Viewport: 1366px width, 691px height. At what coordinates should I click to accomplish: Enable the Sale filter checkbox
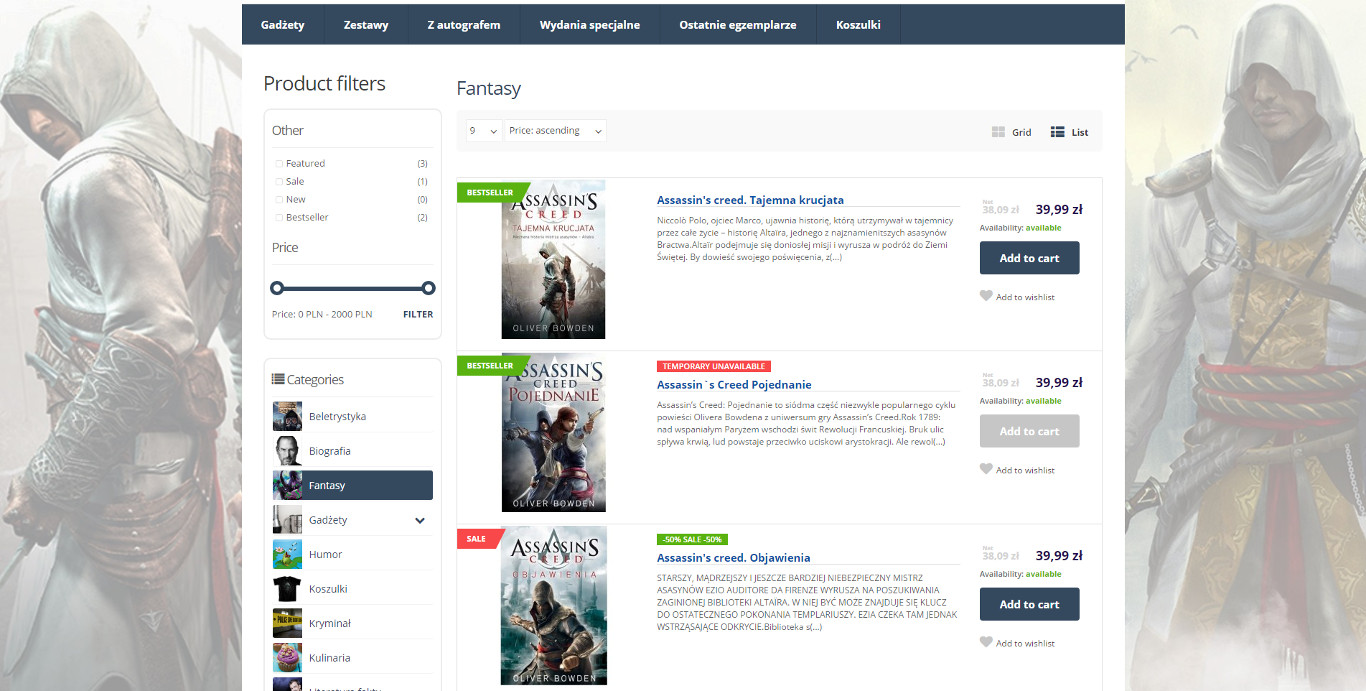279,182
